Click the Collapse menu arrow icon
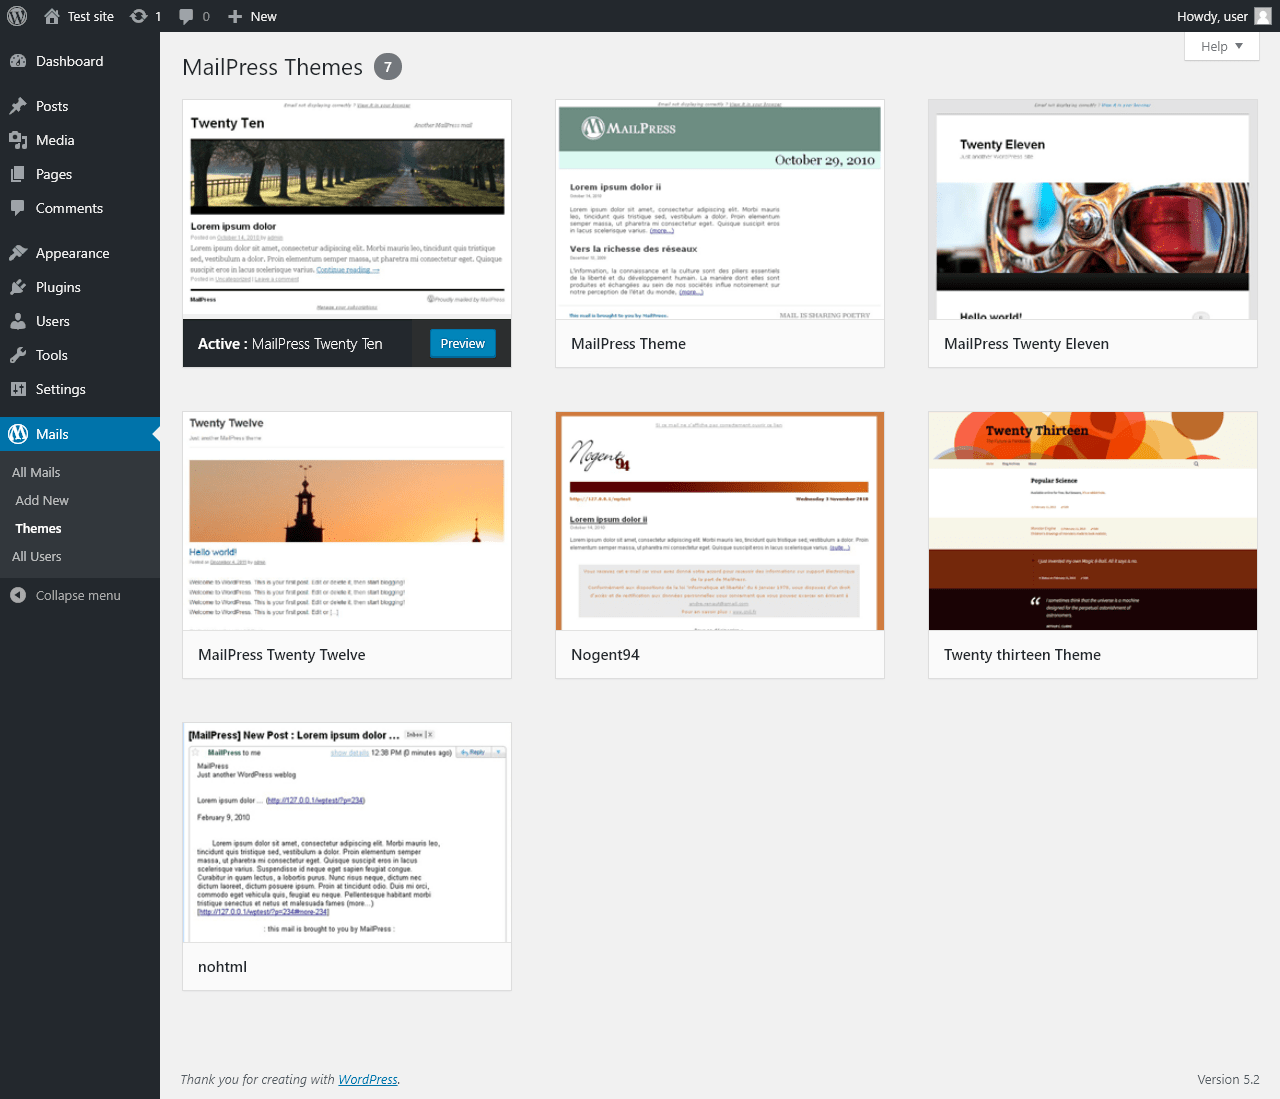1280x1099 pixels. pyautogui.click(x=18, y=595)
